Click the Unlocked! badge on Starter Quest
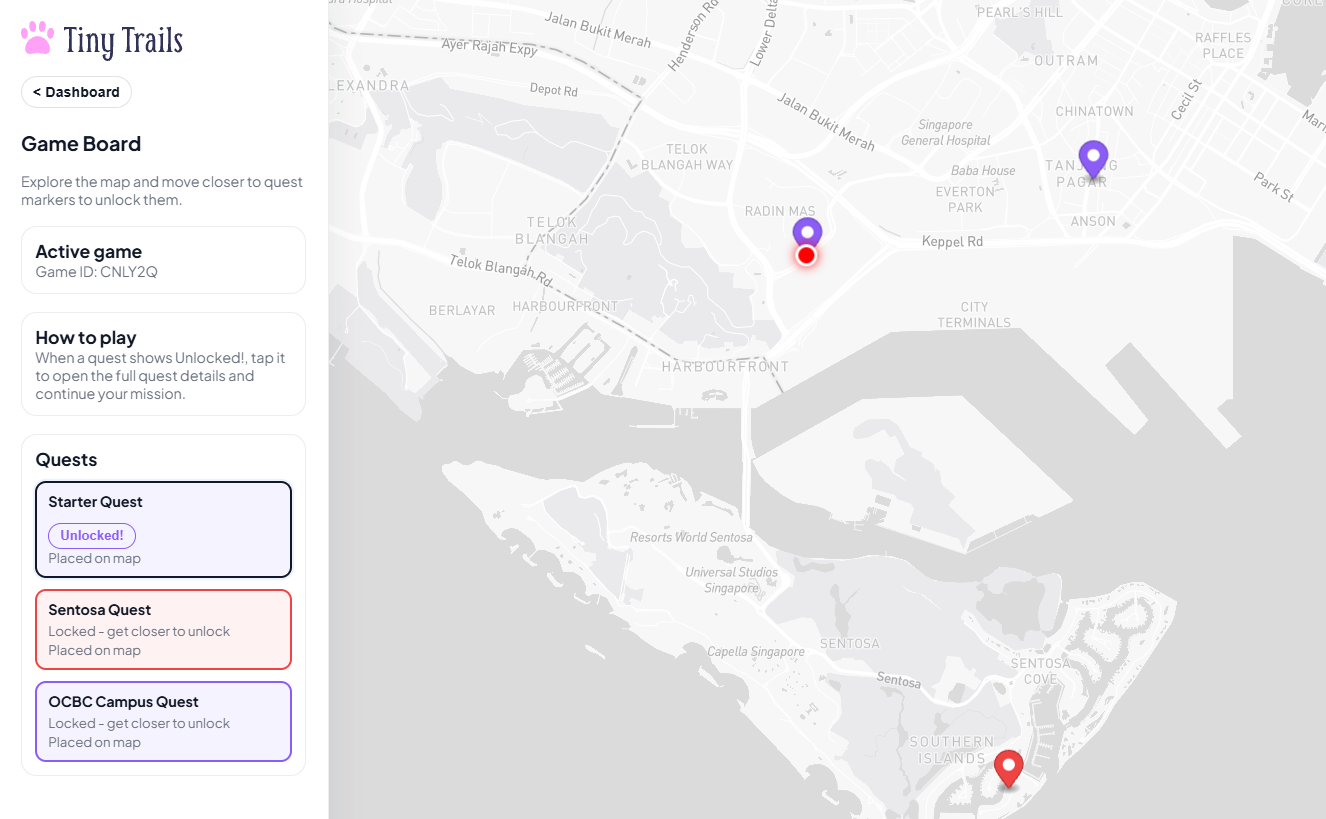 (x=91, y=535)
